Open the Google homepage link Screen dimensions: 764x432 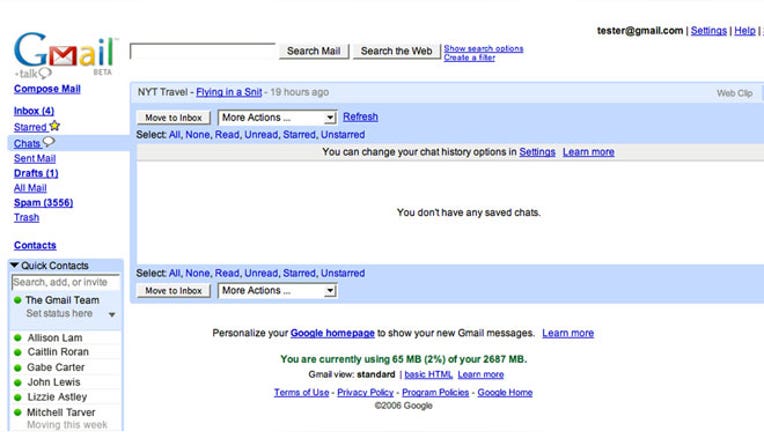pos(332,333)
